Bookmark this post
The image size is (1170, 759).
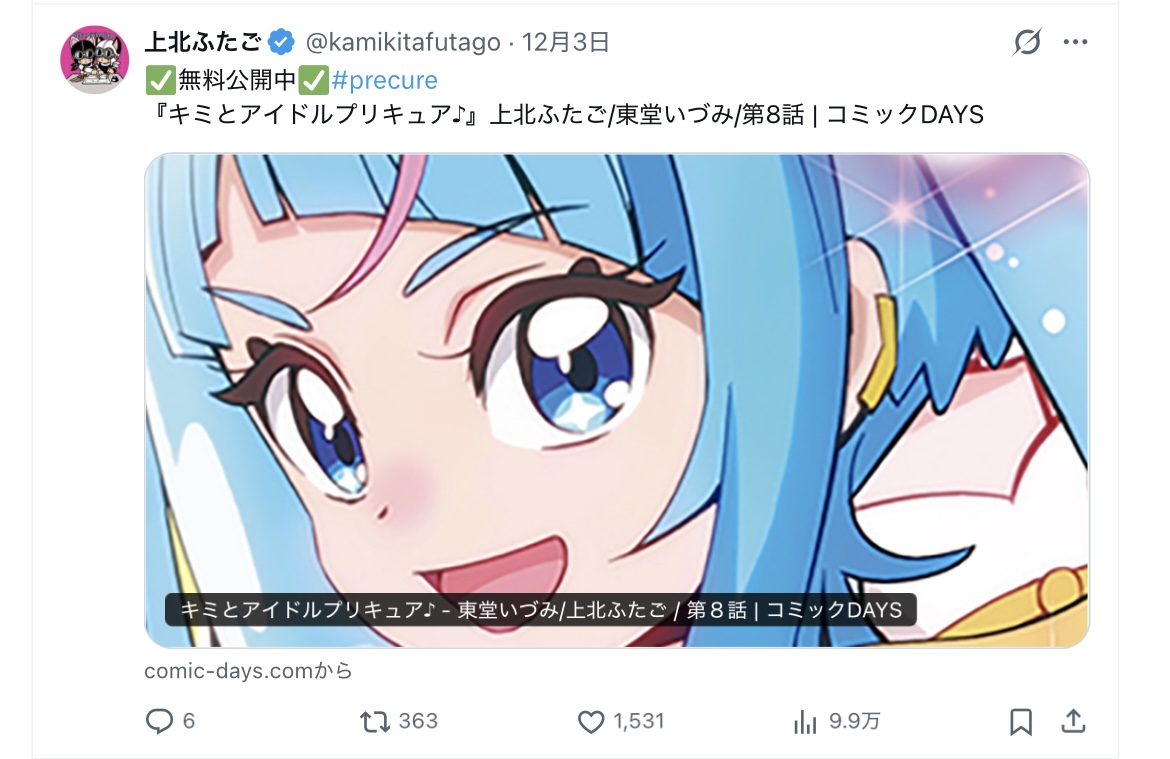(x=1021, y=722)
